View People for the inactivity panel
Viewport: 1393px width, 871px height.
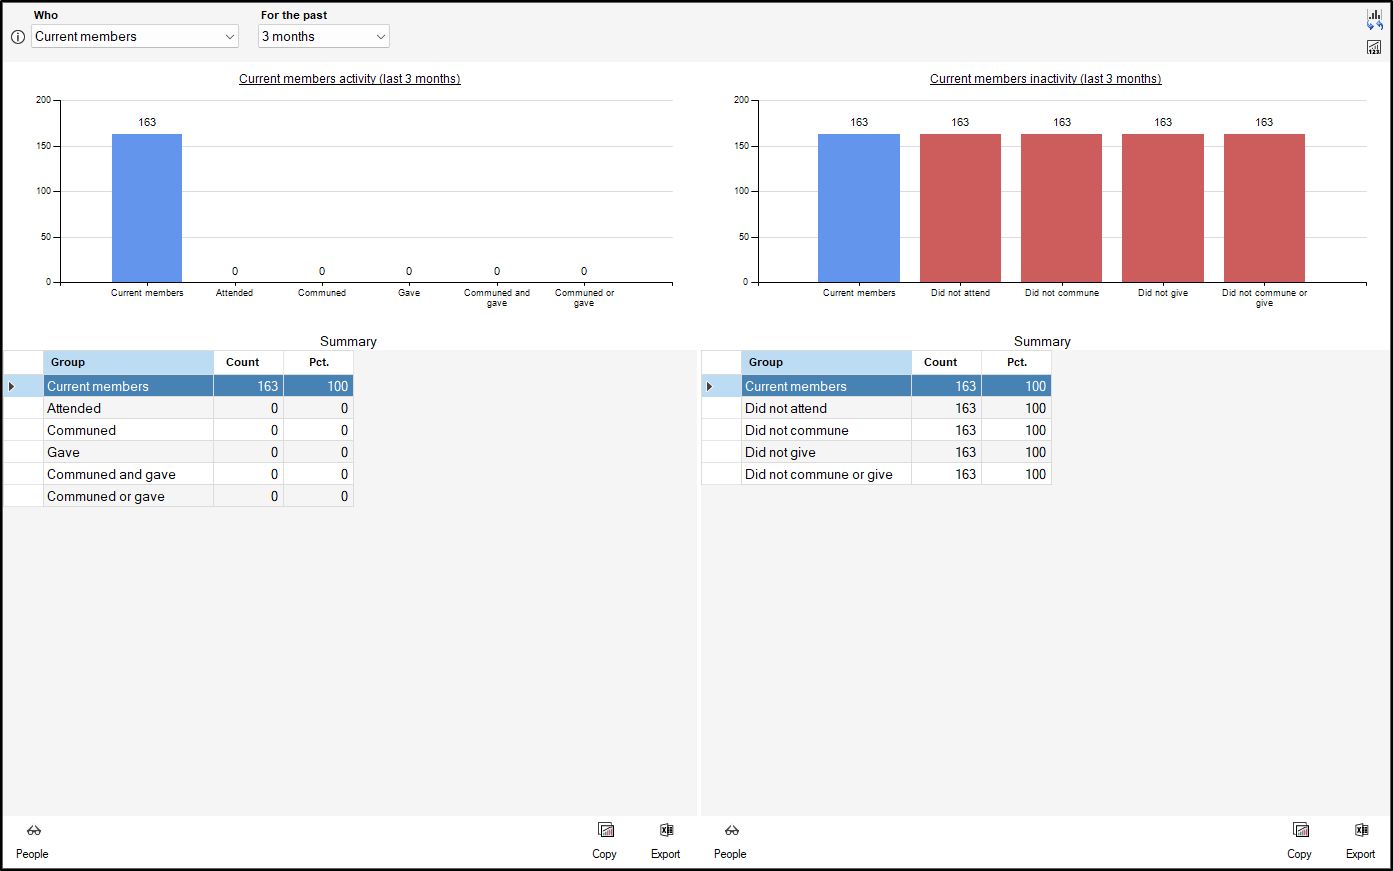pyautogui.click(x=730, y=840)
